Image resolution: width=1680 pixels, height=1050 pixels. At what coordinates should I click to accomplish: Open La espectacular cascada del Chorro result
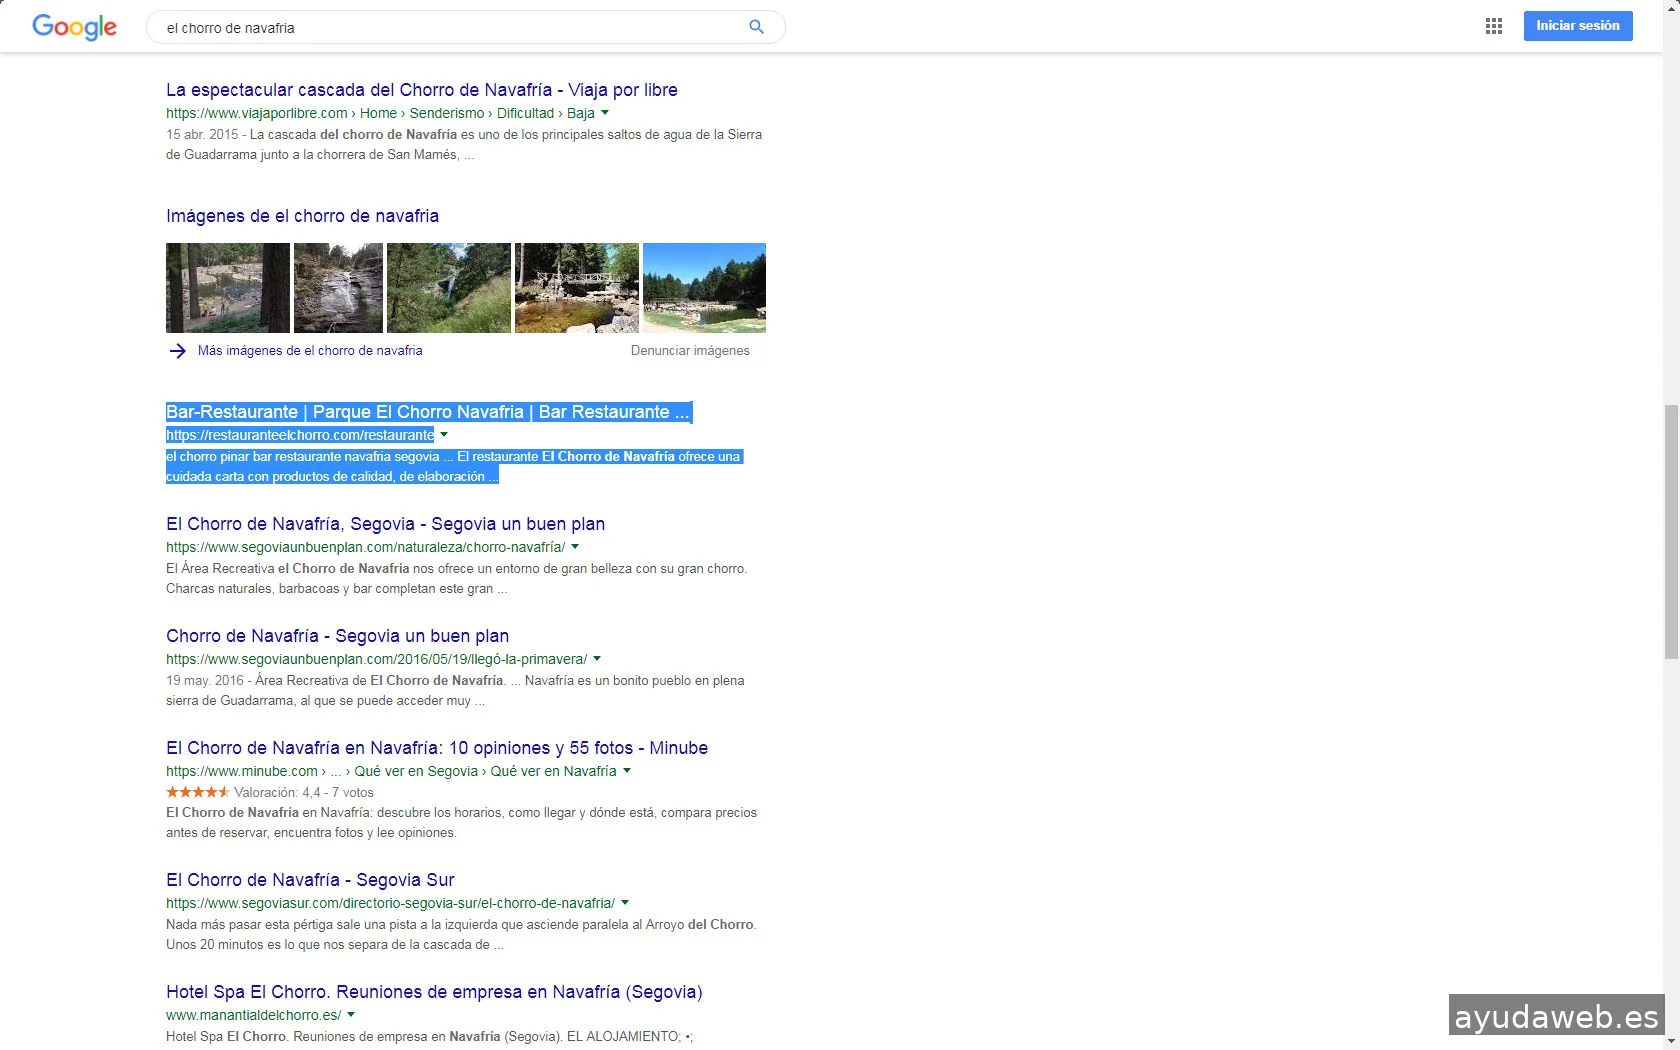[421, 90]
